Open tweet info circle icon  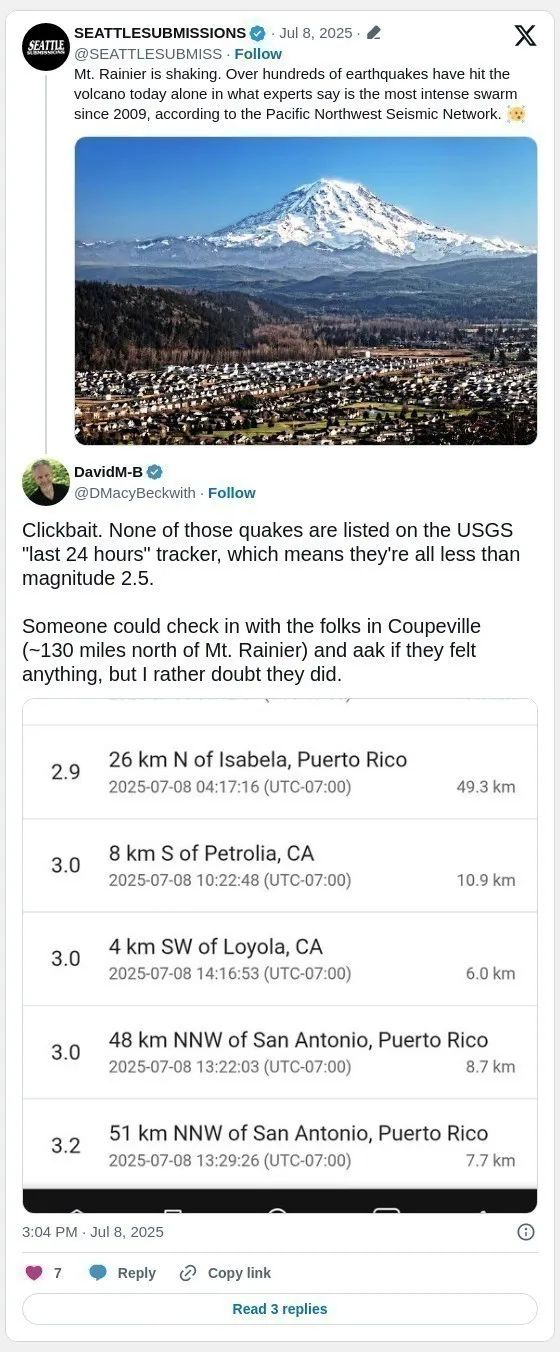click(x=526, y=1232)
